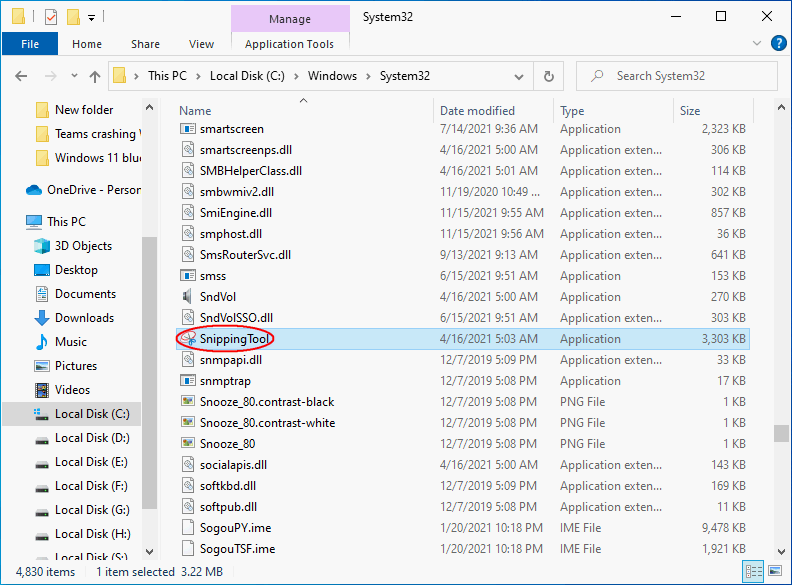Select the snmpapi.dll file
Viewport: 792px width, 585px height.
[231, 360]
